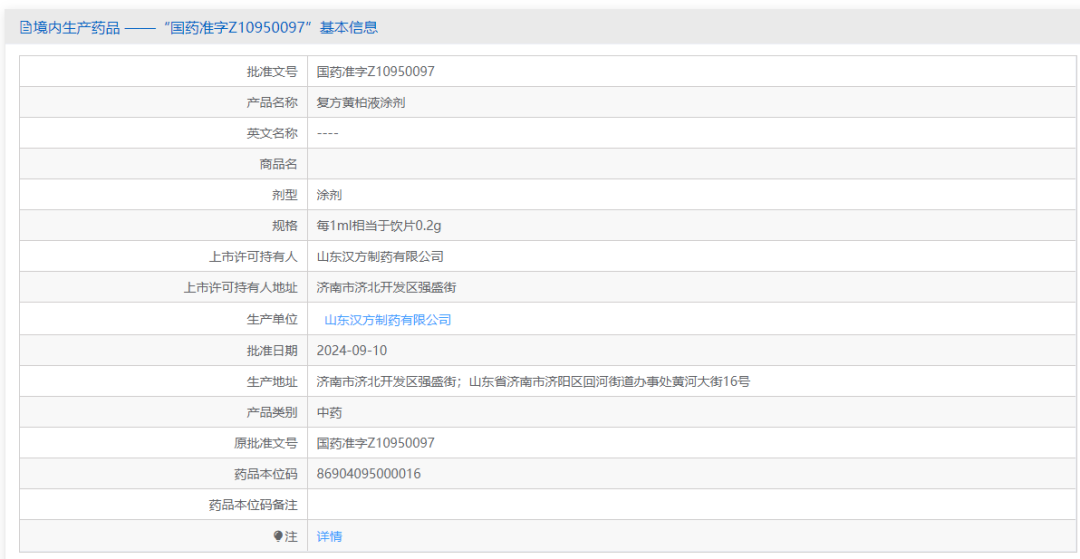Open the 详情 link in the notes row
This screenshot has width=1080, height=559.
329,537
